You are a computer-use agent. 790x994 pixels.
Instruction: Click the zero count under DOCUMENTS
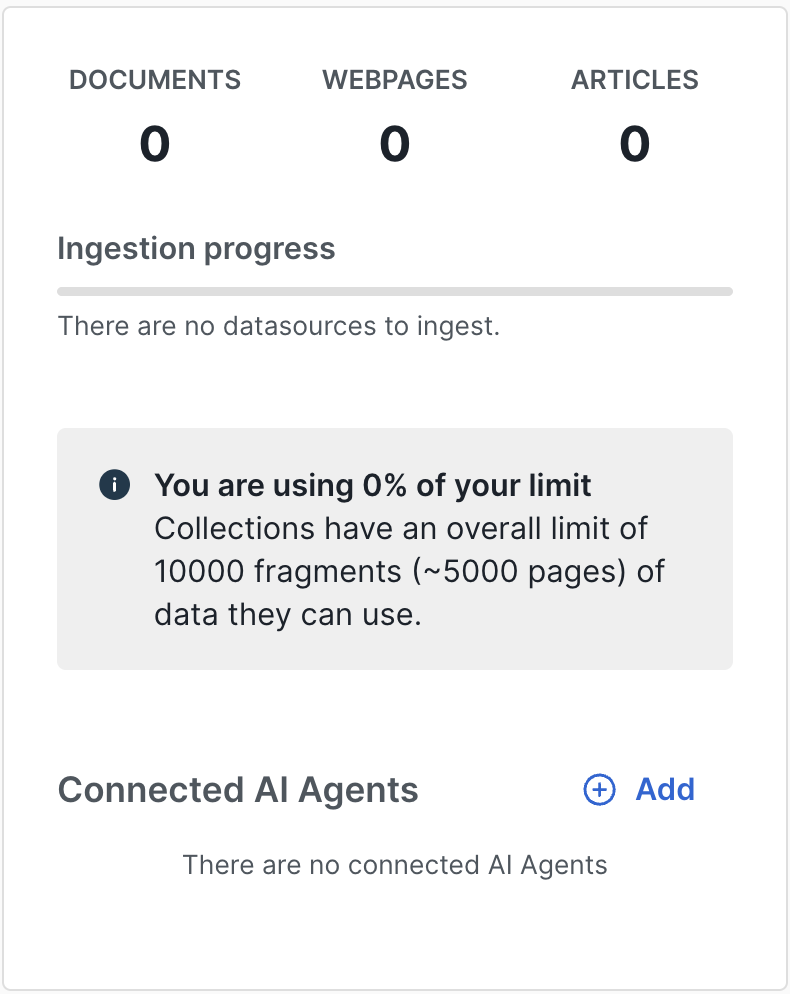[x=155, y=144]
